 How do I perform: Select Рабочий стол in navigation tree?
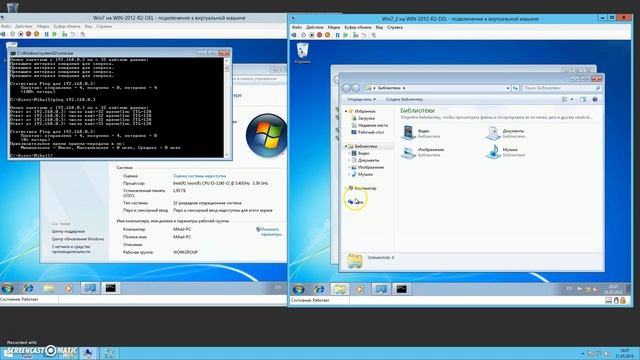367,132
